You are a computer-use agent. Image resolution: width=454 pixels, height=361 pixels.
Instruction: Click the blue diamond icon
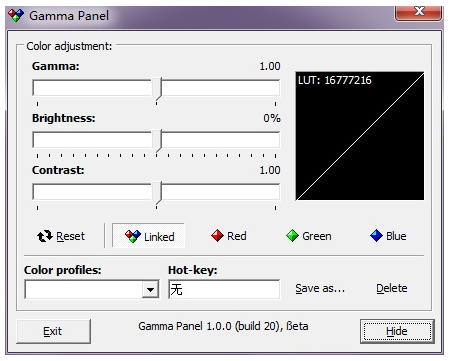pos(376,236)
